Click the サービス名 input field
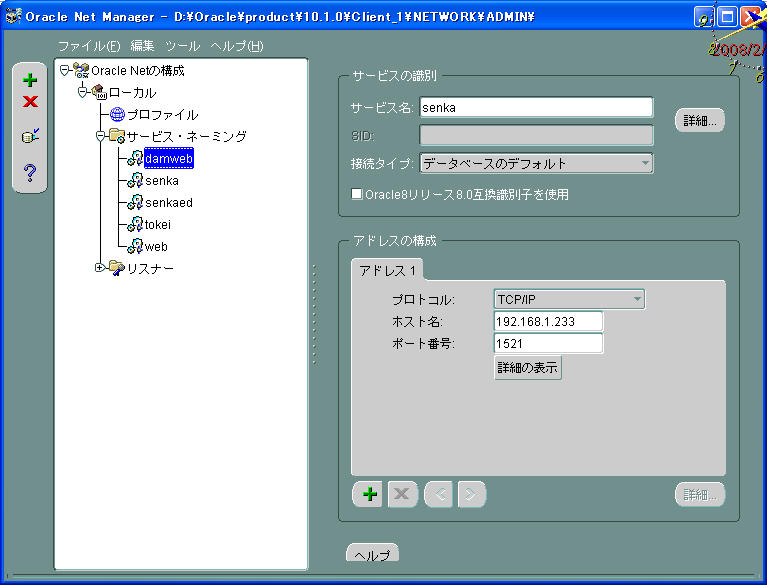The width and height of the screenshot is (767, 585). [536, 107]
